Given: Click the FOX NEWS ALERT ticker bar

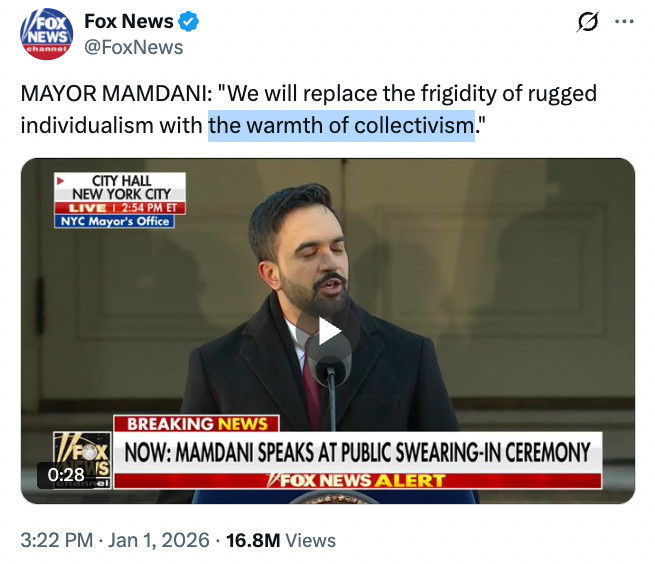Looking at the screenshot, I should pyautogui.click(x=358, y=481).
